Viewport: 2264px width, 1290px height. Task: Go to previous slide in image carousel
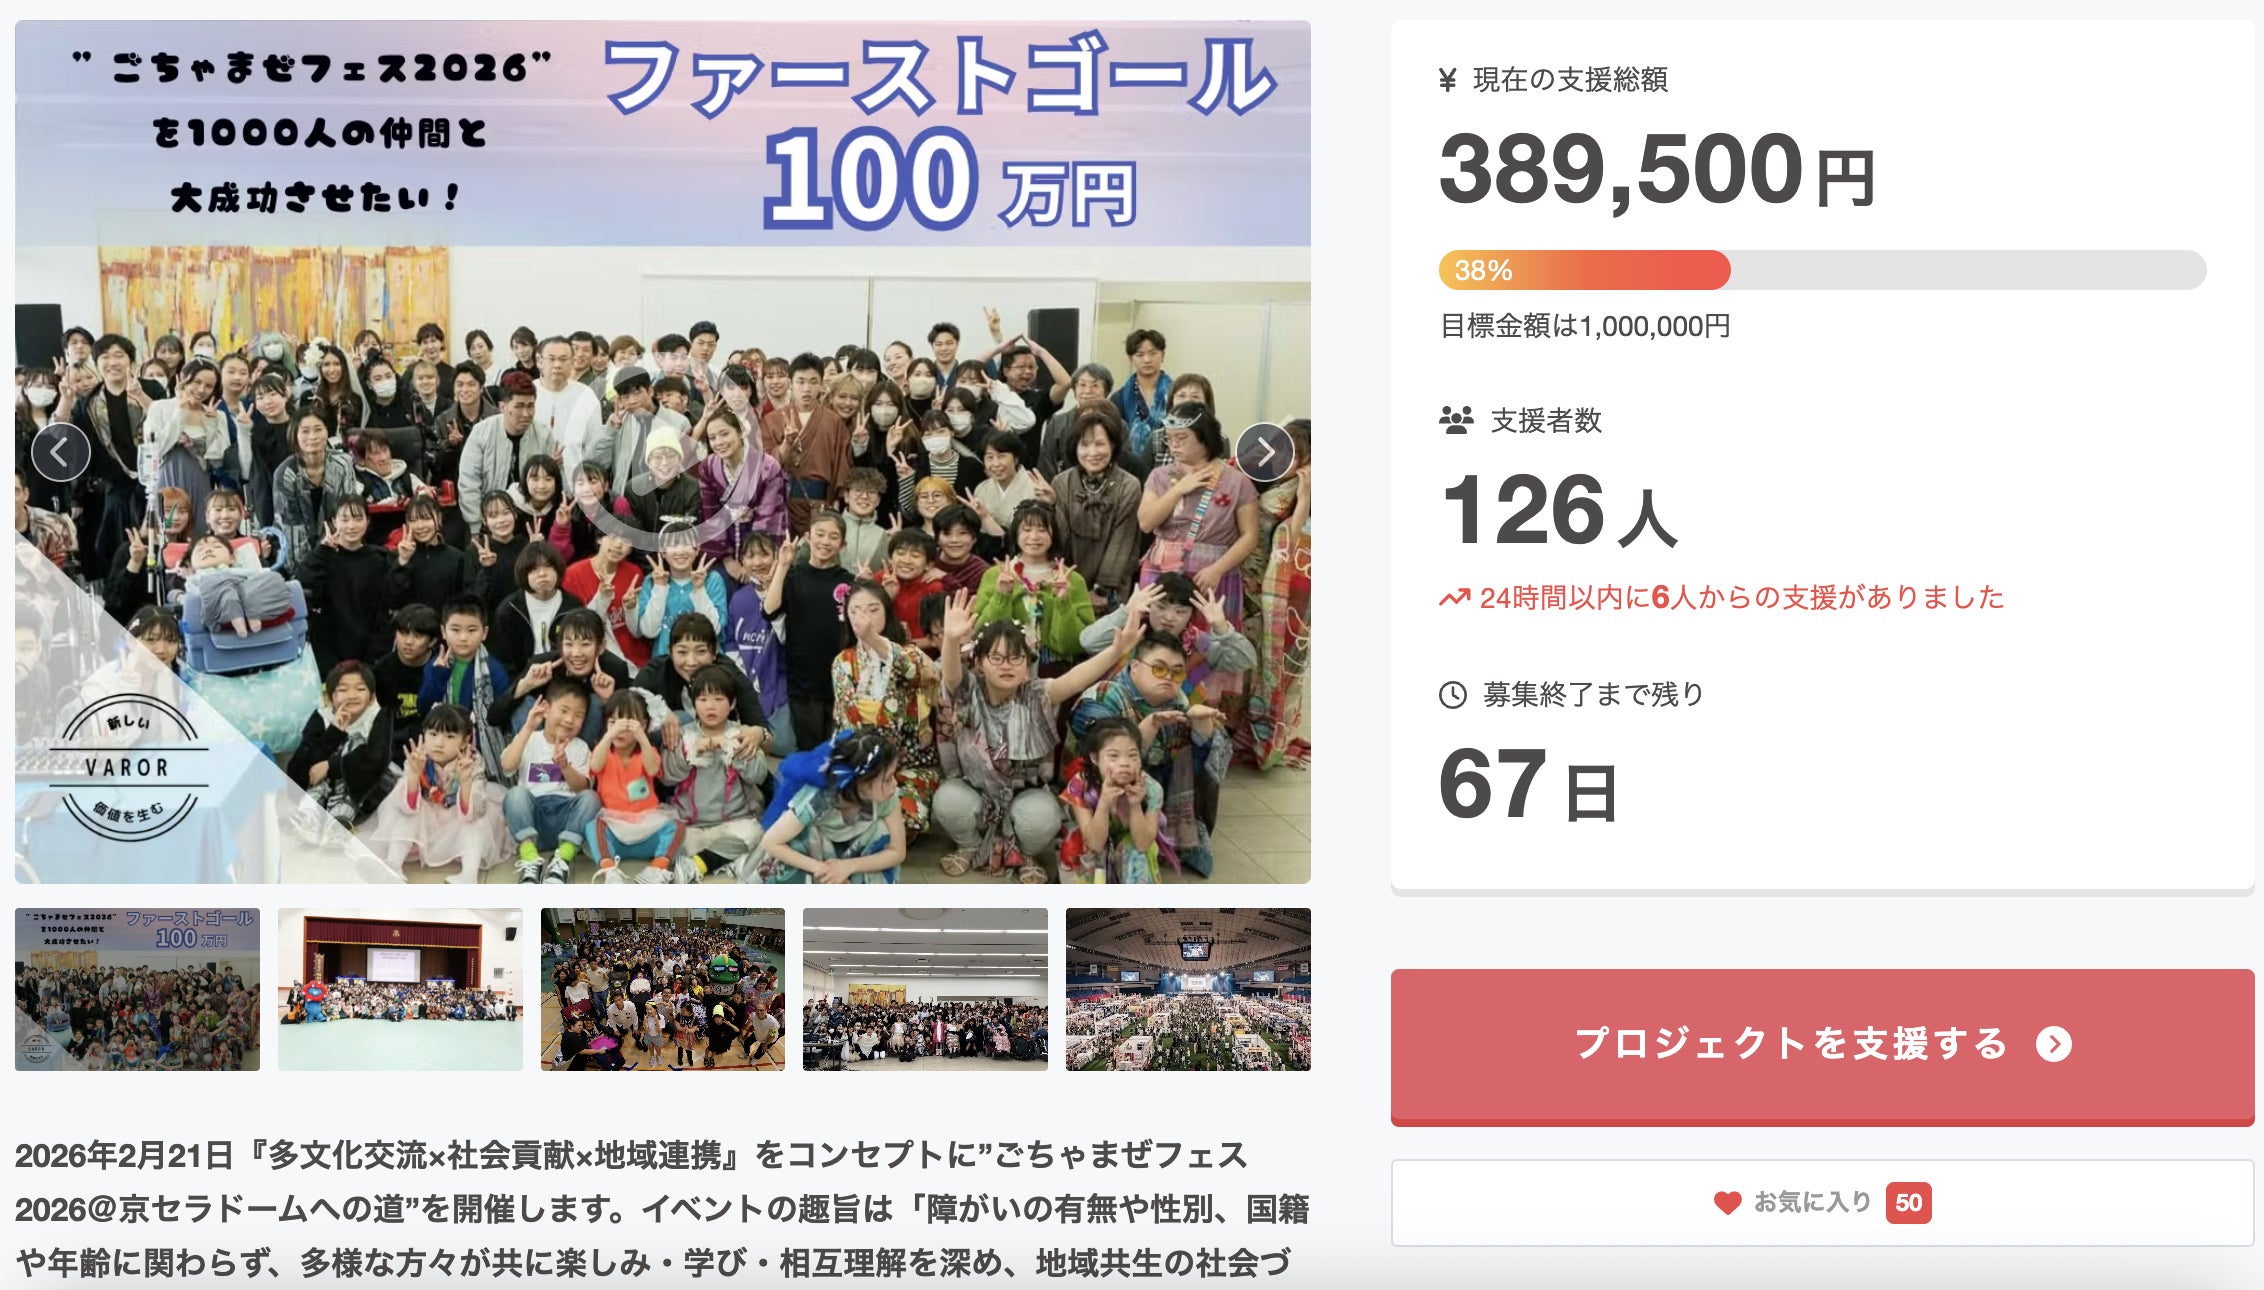(61, 452)
